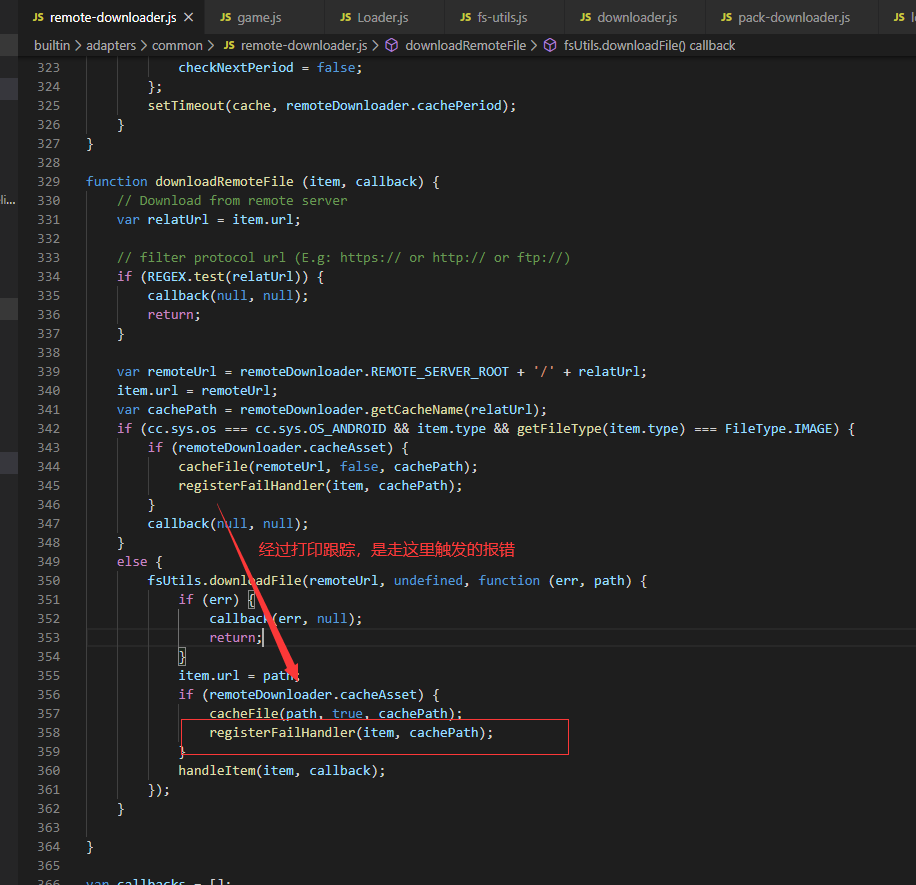
Task: Open the downloader.js tab
Action: pos(637,18)
